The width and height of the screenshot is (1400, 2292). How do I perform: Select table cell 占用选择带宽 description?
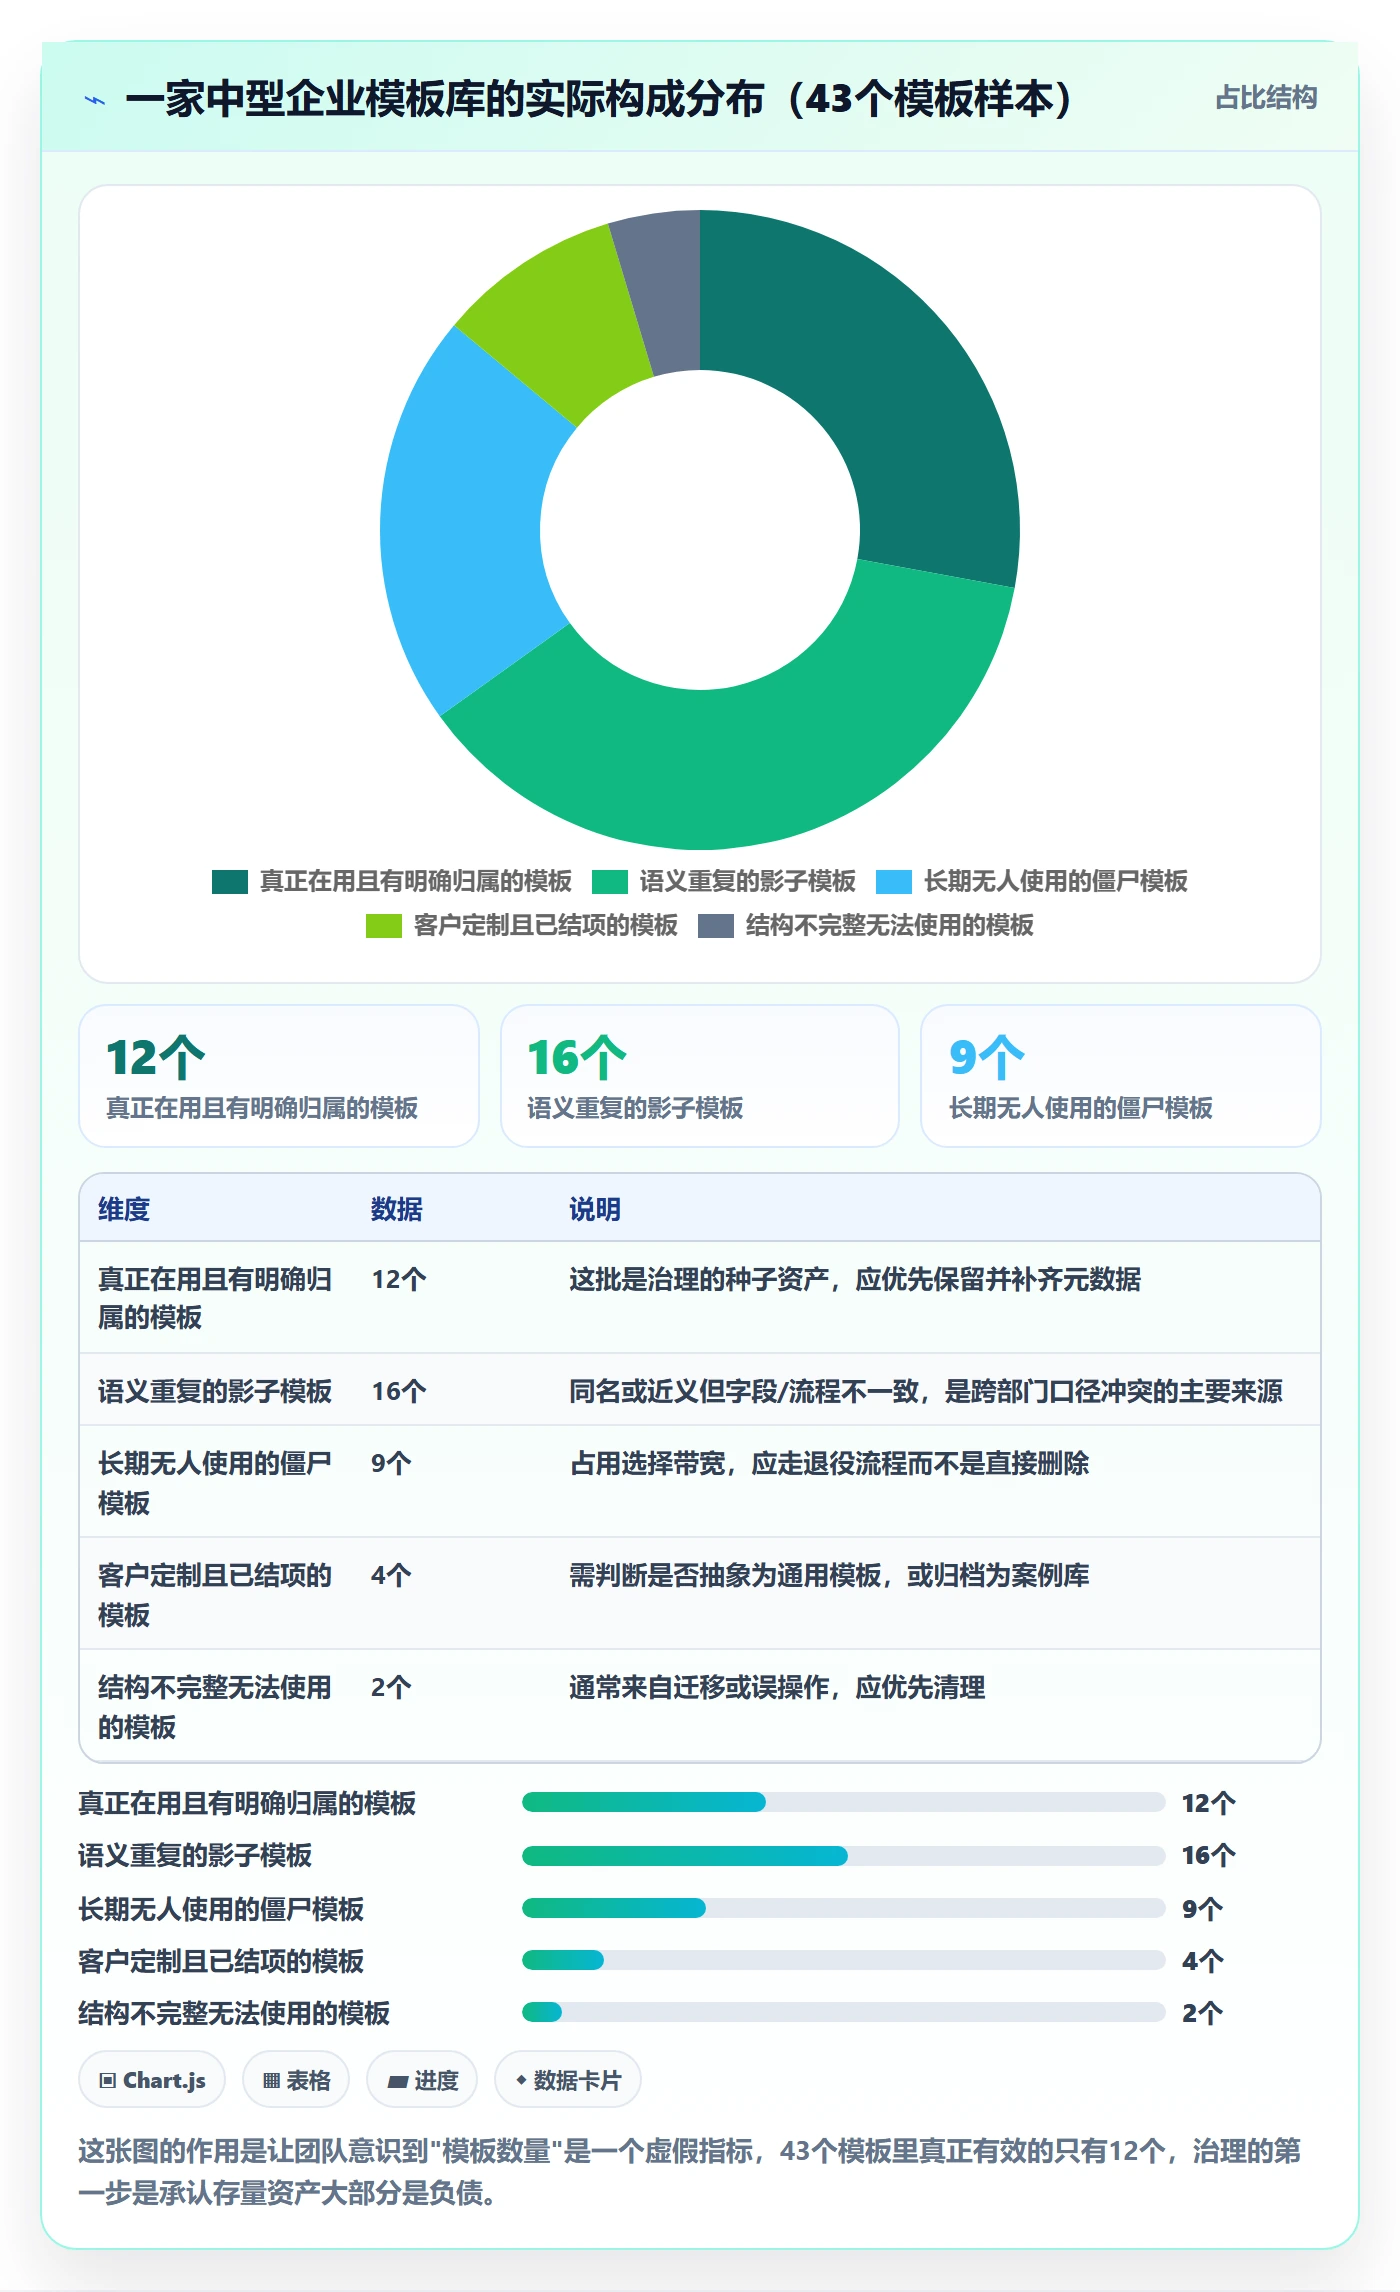tap(829, 1463)
